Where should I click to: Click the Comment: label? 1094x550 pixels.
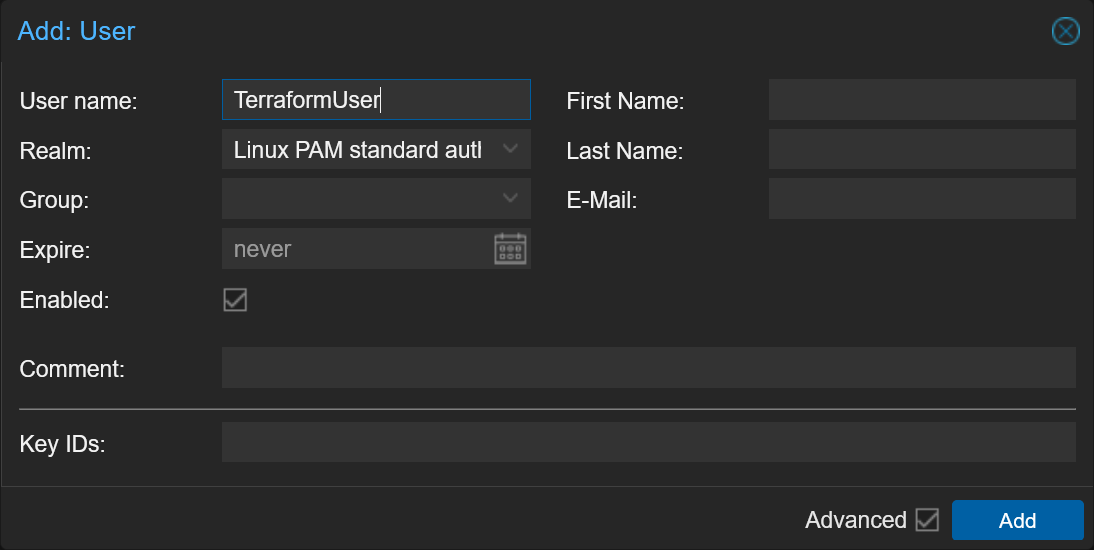[x=72, y=369]
